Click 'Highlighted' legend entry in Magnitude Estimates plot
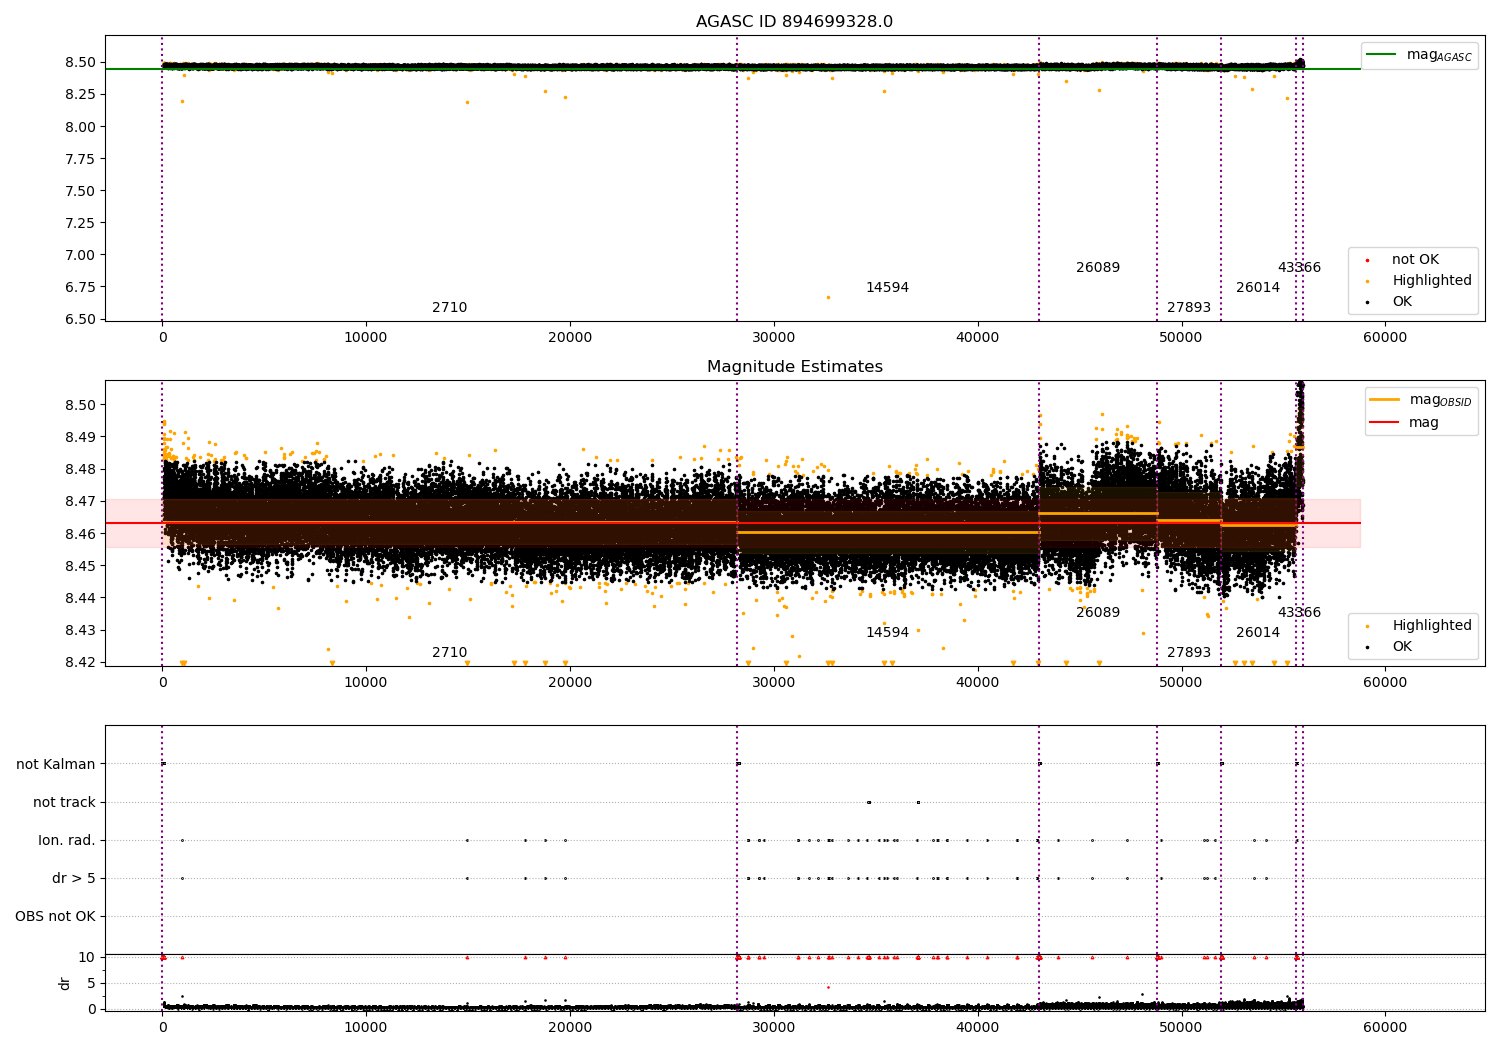 (1431, 626)
